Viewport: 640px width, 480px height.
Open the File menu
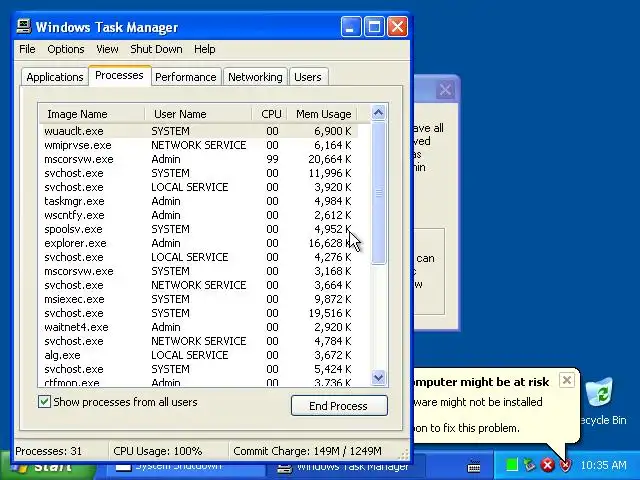pyautogui.click(x=27, y=49)
